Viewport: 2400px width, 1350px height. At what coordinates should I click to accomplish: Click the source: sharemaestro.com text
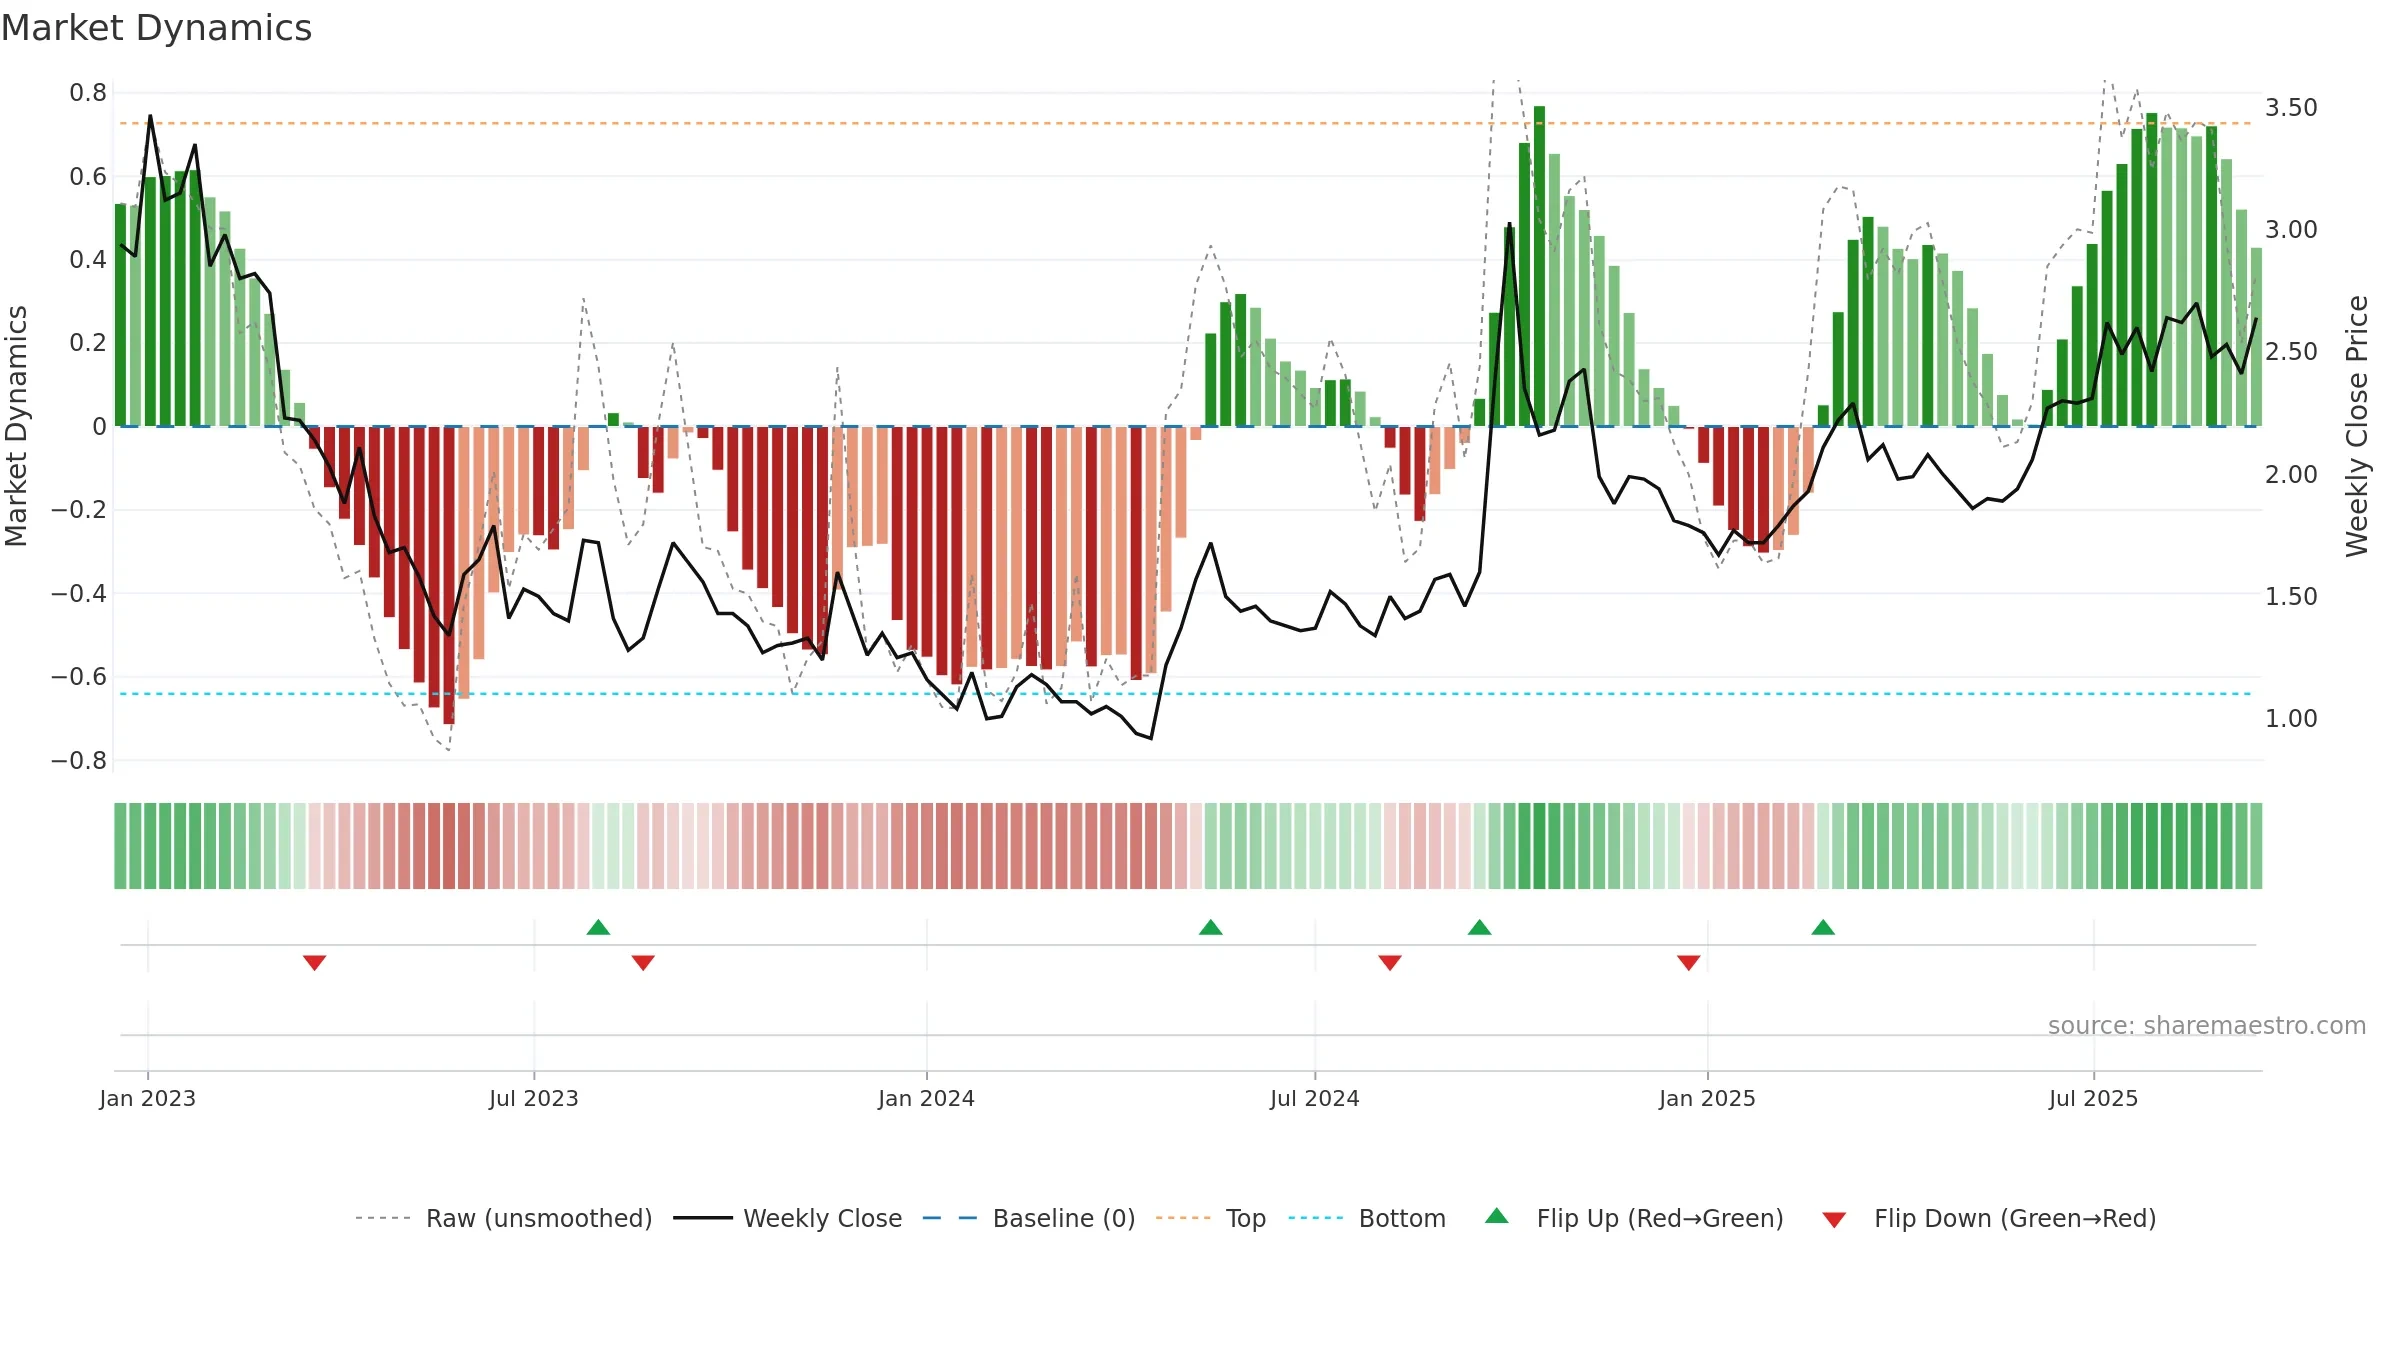[x=2207, y=1025]
